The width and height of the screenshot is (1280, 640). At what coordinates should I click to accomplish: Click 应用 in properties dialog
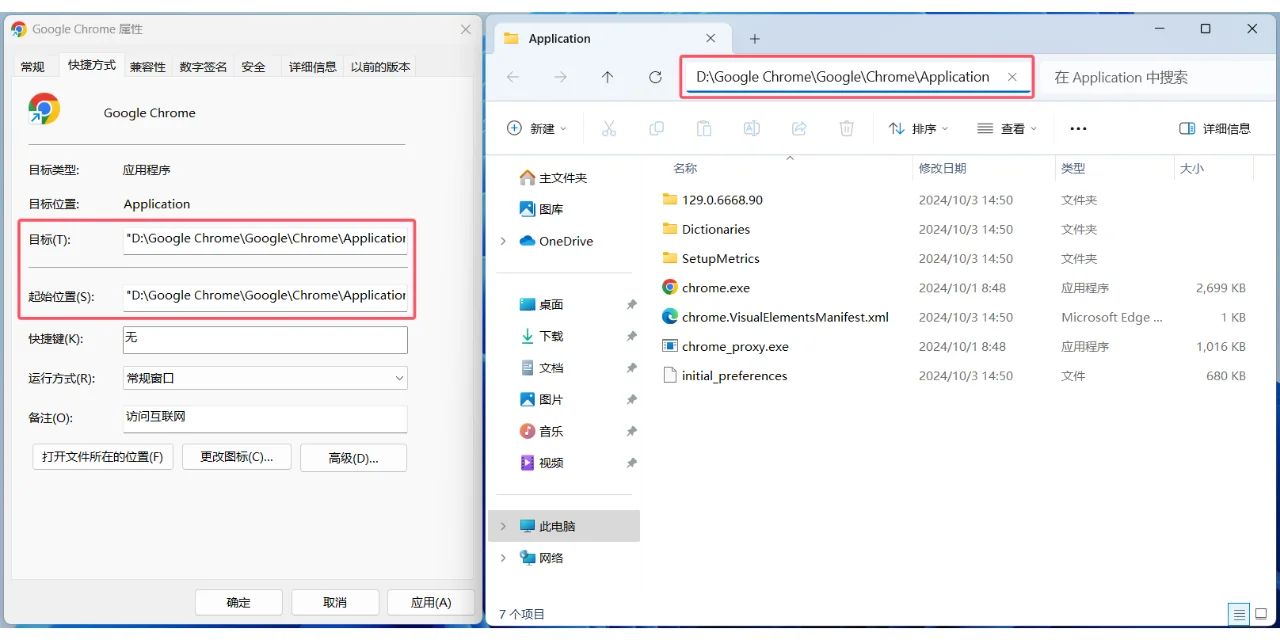[431, 602]
